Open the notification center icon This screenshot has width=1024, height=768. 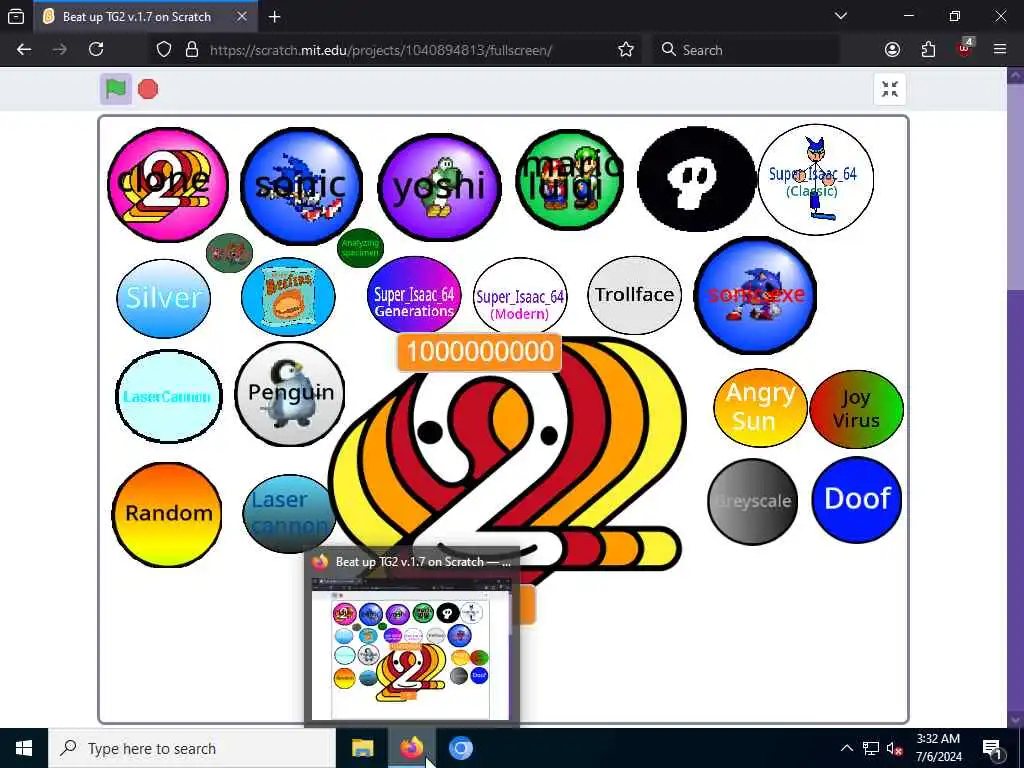(x=992, y=748)
